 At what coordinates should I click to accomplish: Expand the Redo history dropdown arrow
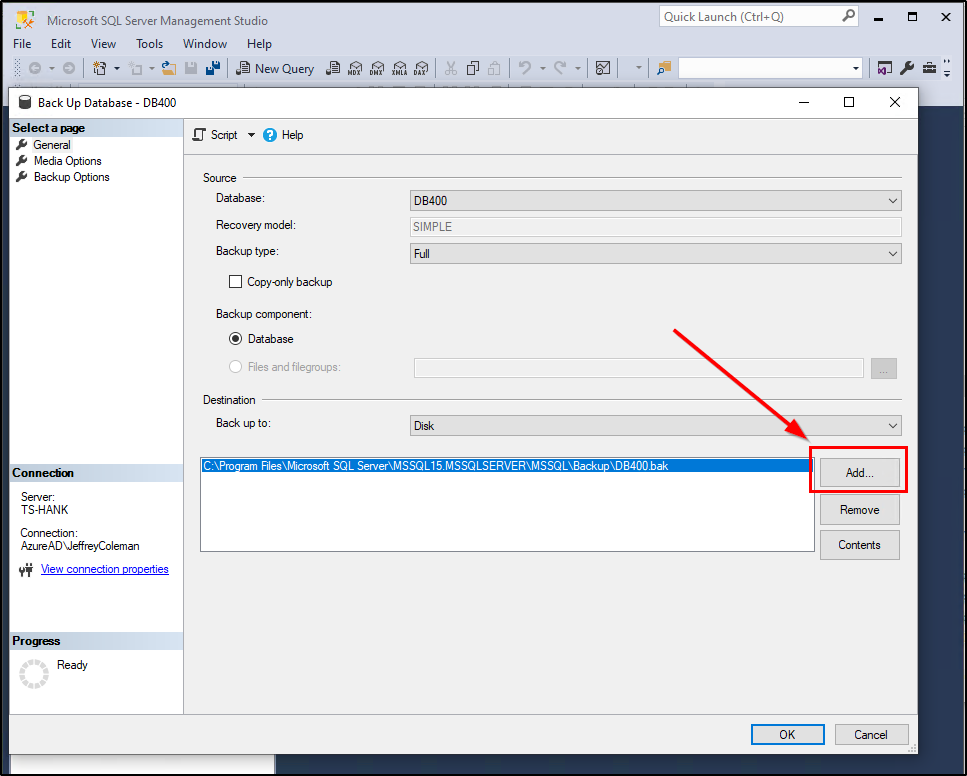pos(578,68)
